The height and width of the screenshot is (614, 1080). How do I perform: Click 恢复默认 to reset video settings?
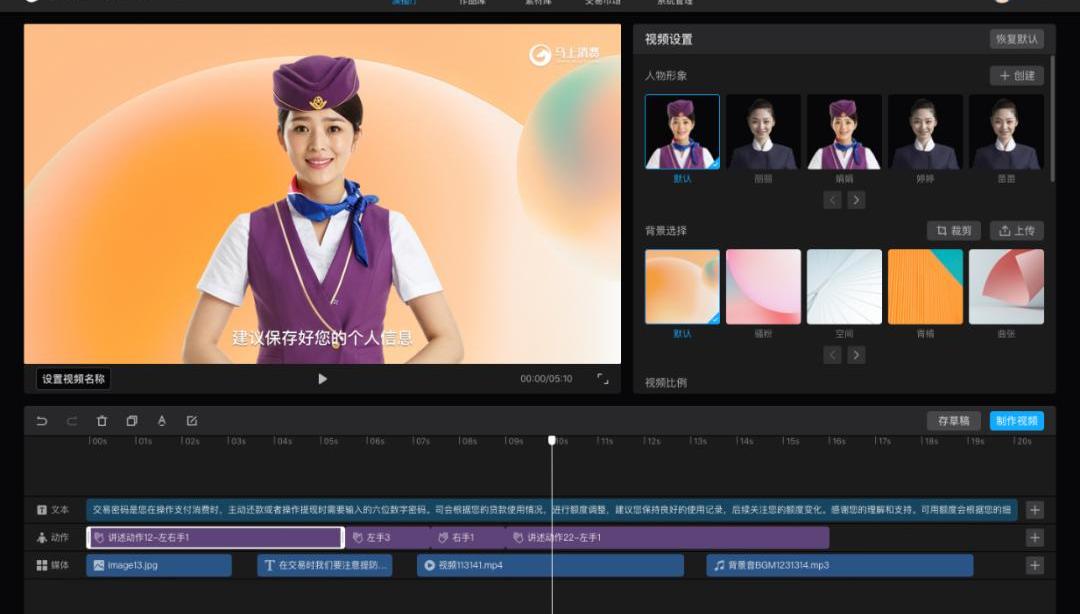coord(1017,40)
